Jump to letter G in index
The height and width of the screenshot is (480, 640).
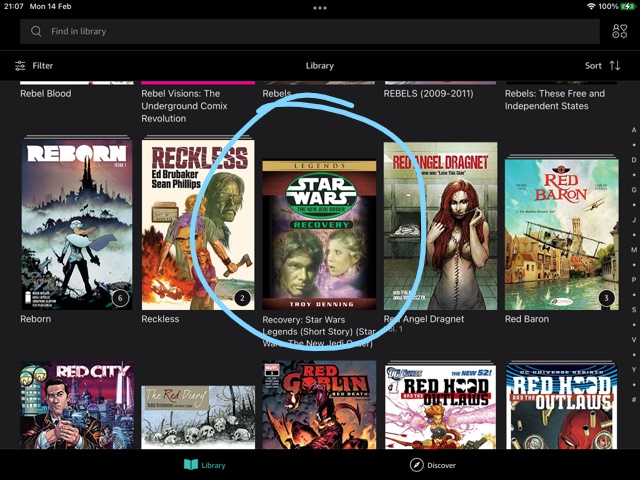point(634,190)
